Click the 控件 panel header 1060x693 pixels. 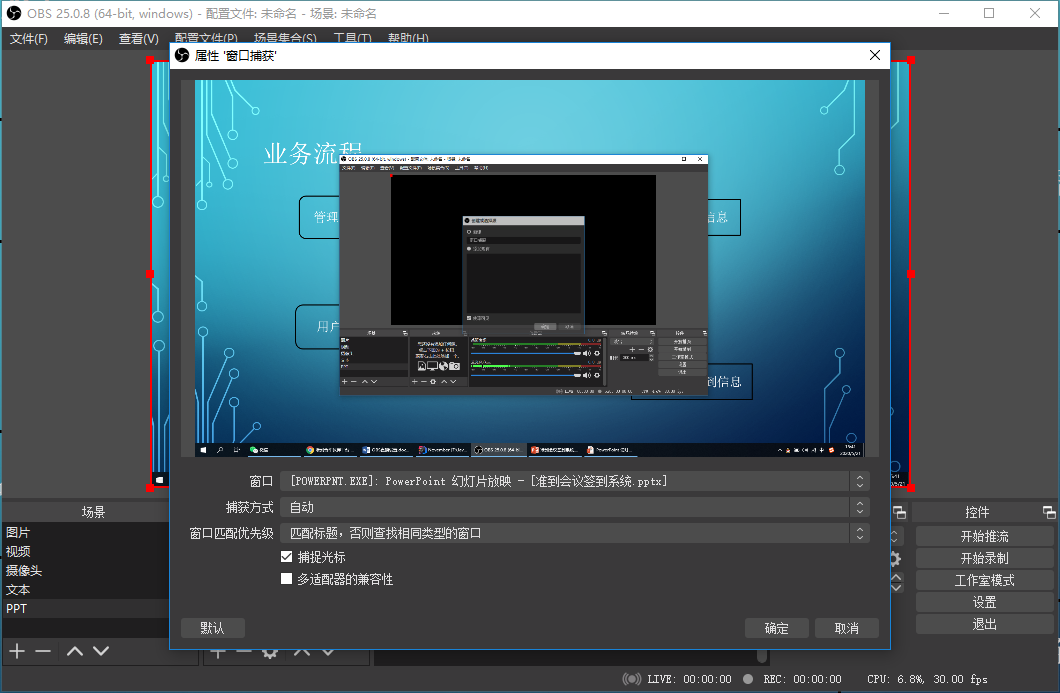pyautogui.click(x=977, y=512)
